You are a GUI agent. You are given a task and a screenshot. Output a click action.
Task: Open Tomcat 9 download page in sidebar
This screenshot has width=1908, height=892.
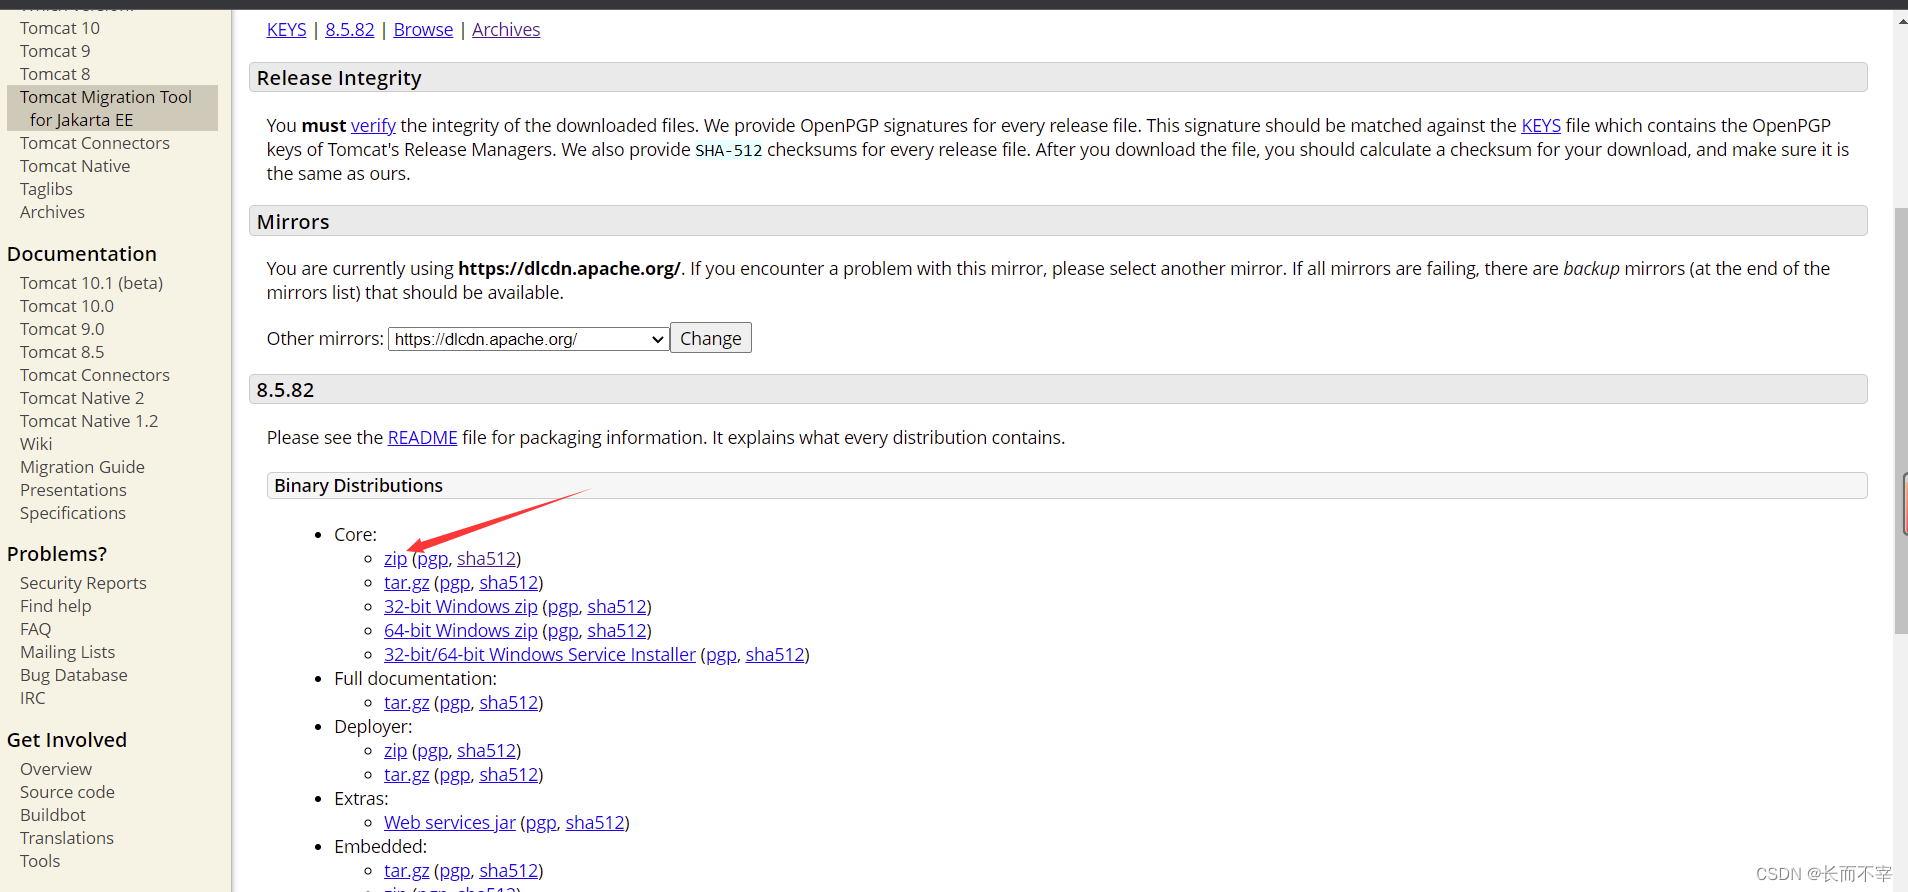point(55,51)
